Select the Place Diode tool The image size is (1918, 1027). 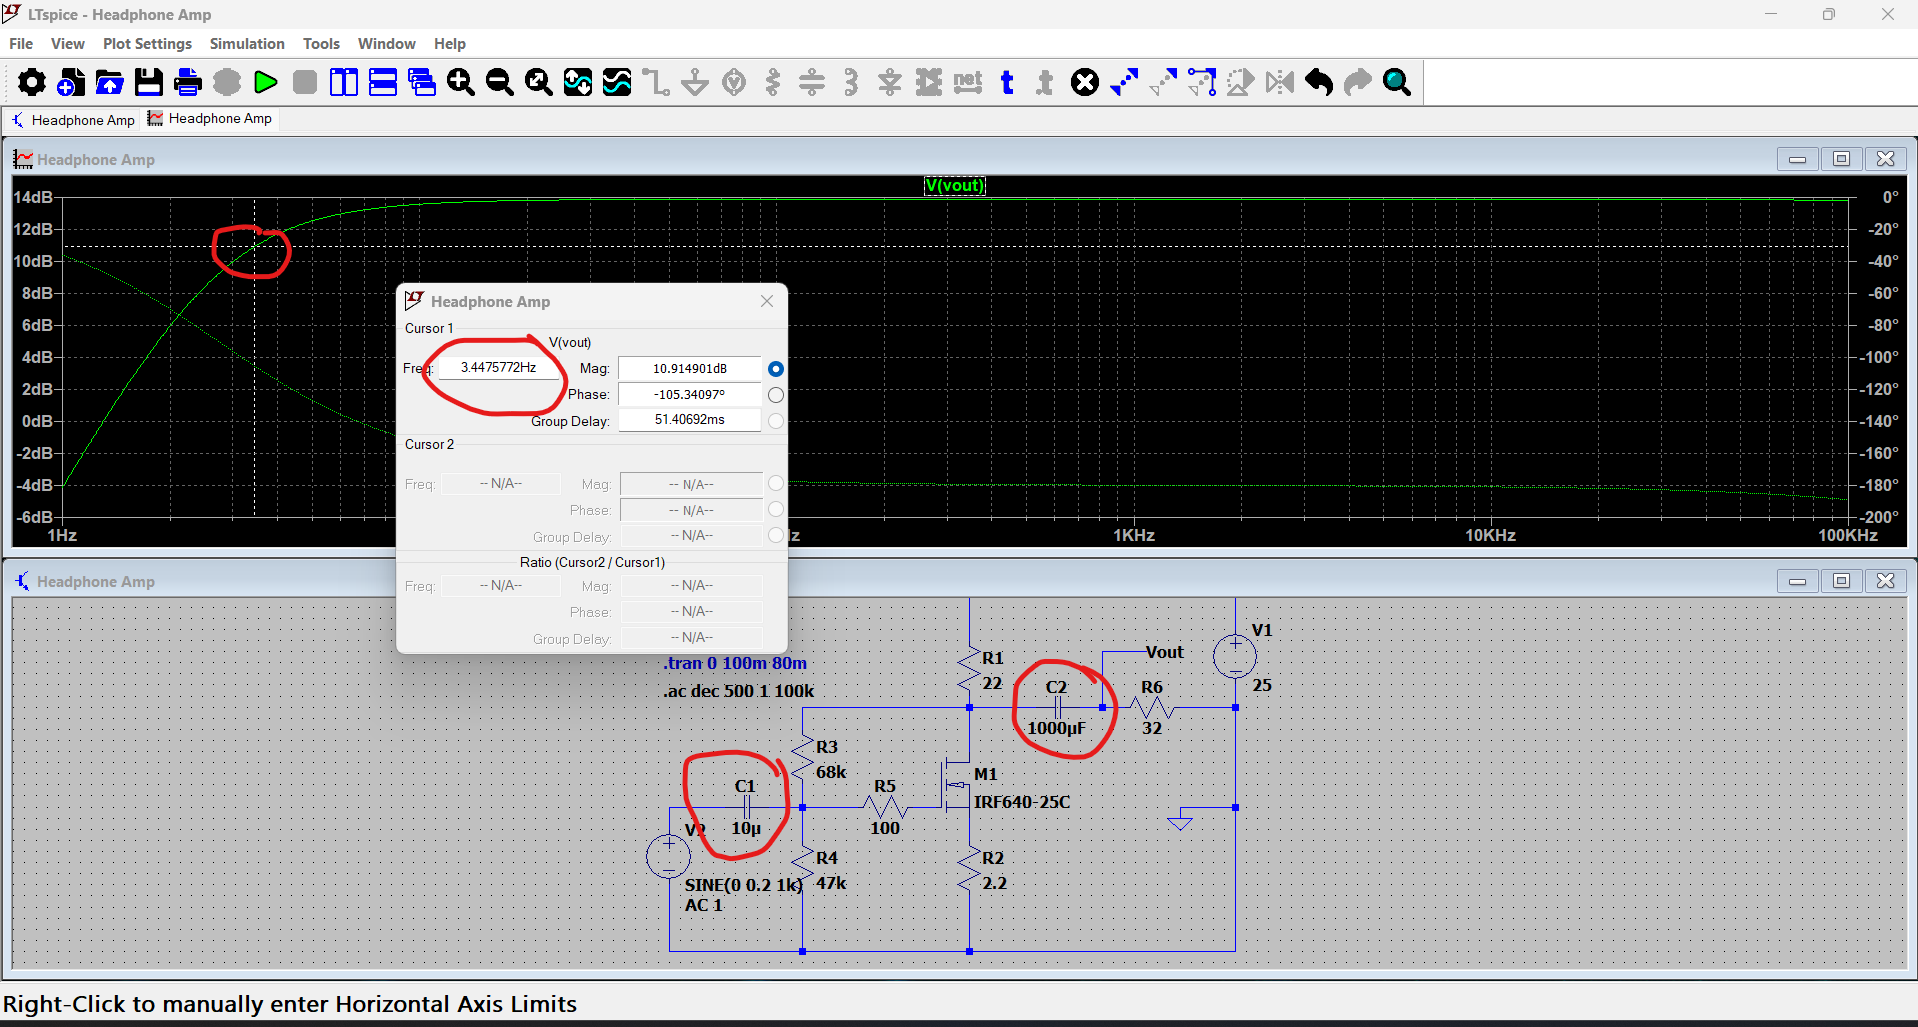[890, 82]
